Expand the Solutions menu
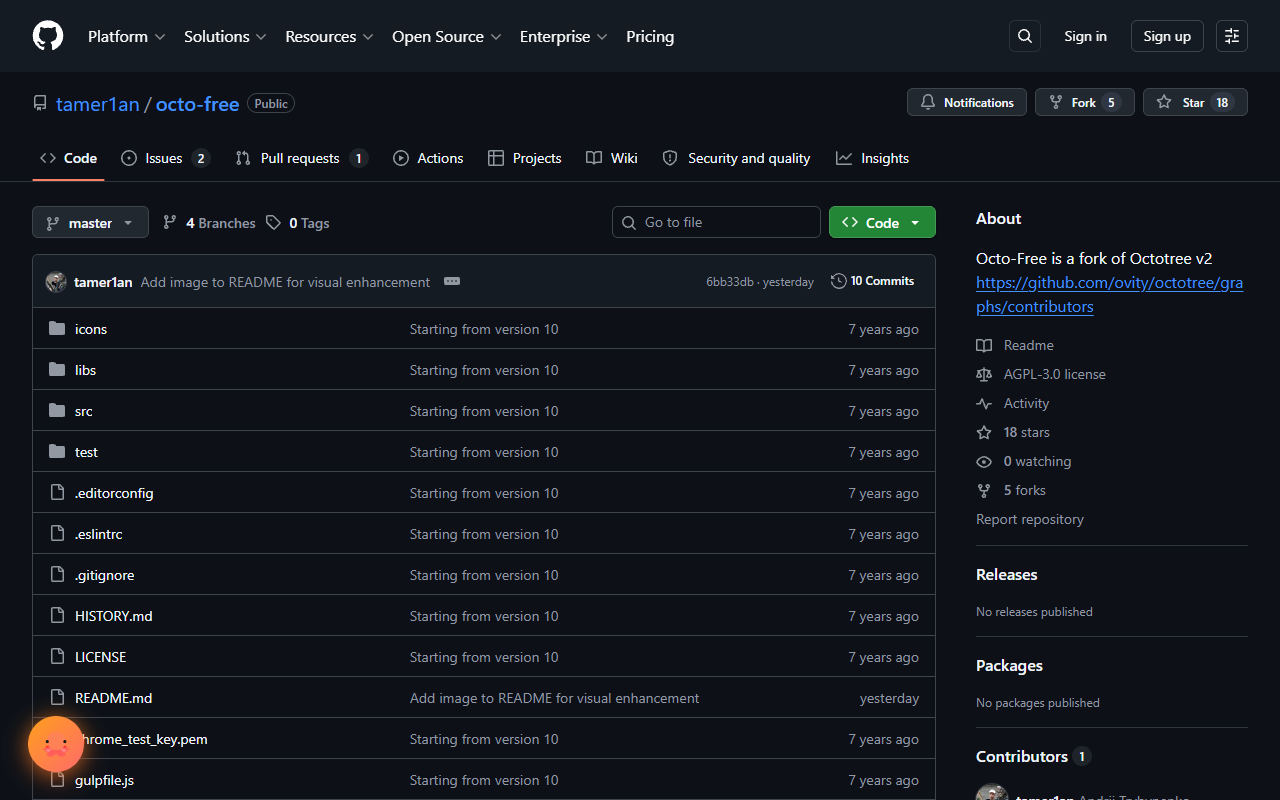The width and height of the screenshot is (1280, 800). pos(225,36)
